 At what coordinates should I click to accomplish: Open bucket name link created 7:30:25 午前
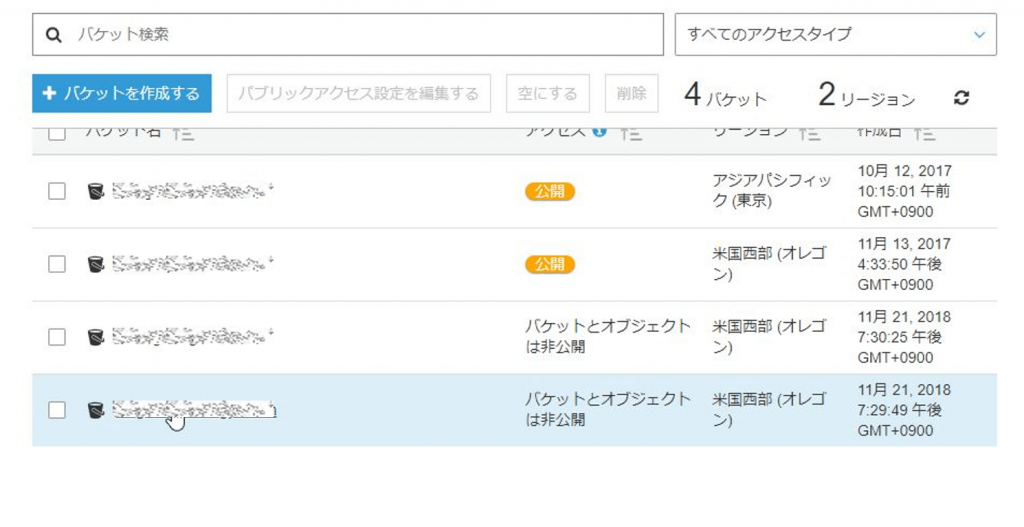[x=193, y=337]
